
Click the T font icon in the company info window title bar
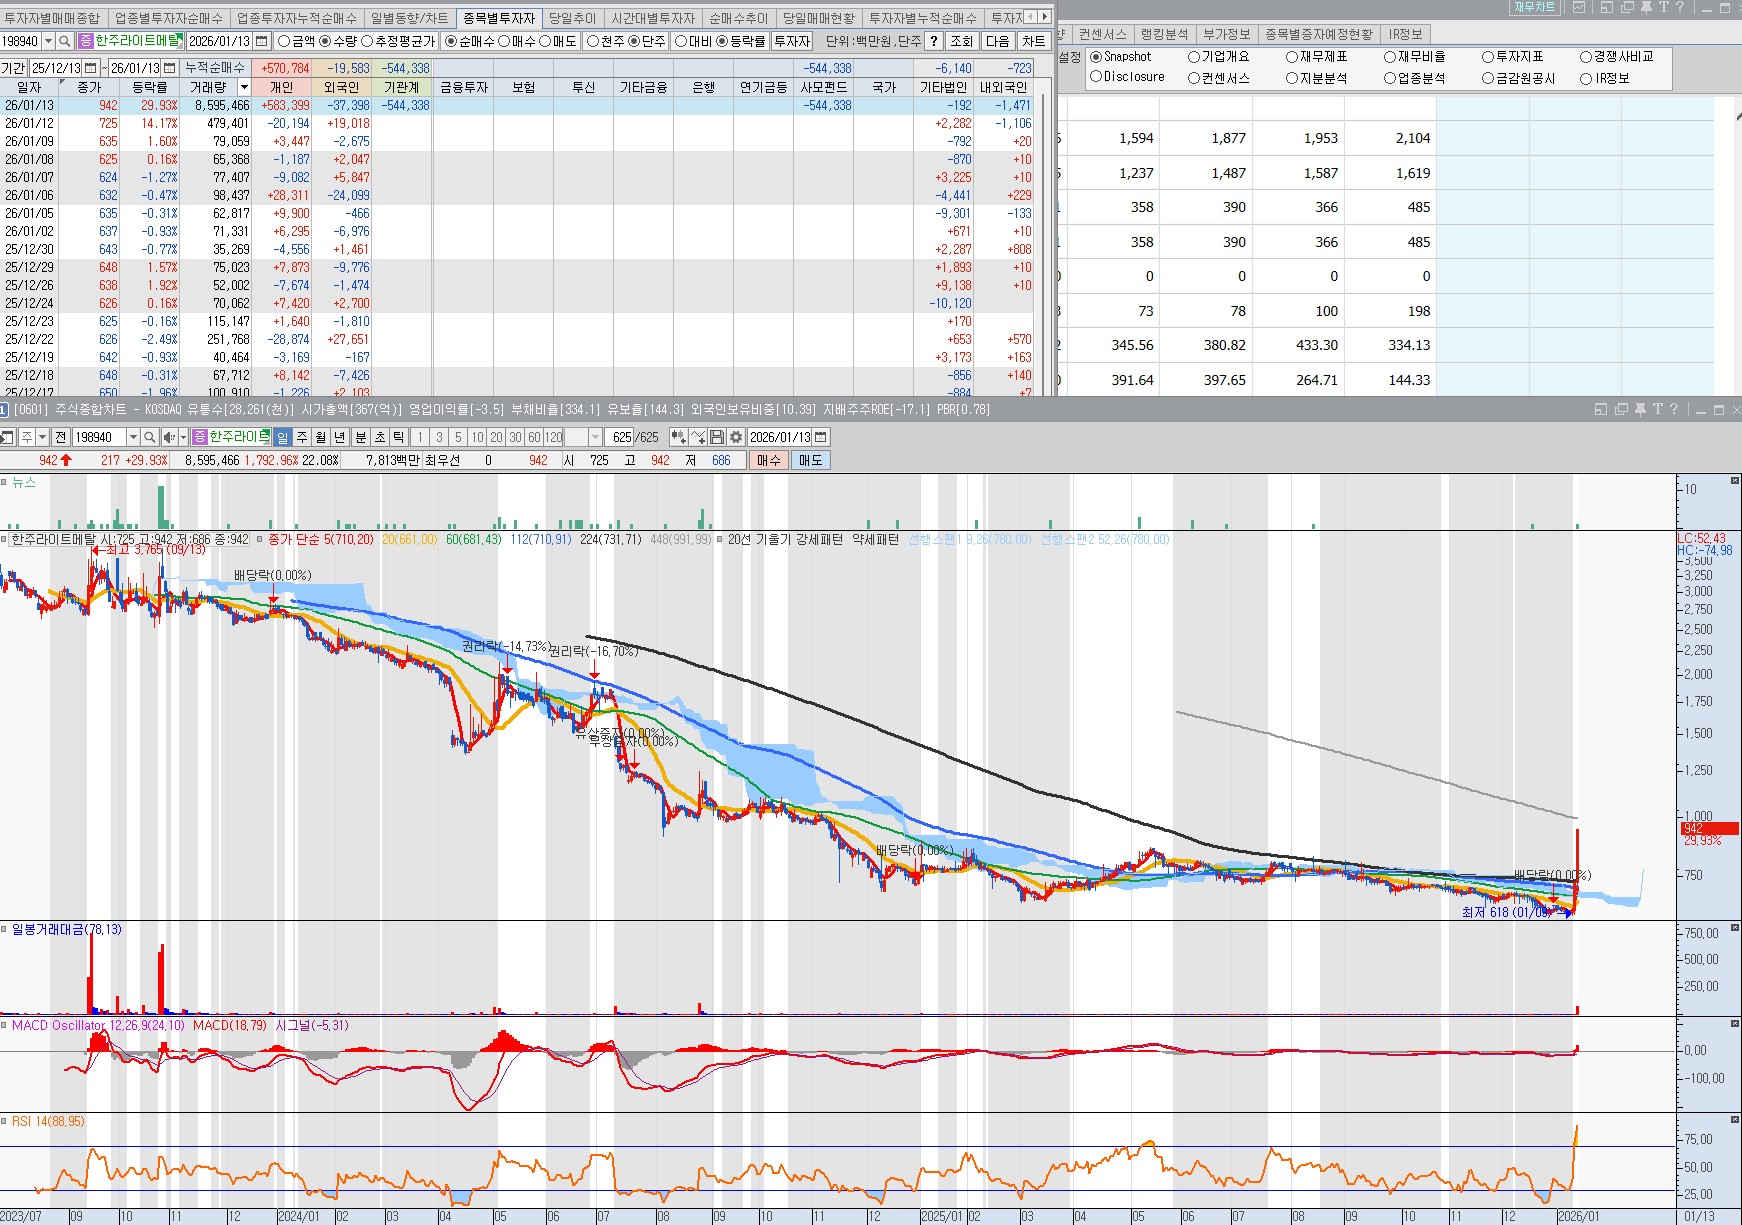pos(1663,7)
